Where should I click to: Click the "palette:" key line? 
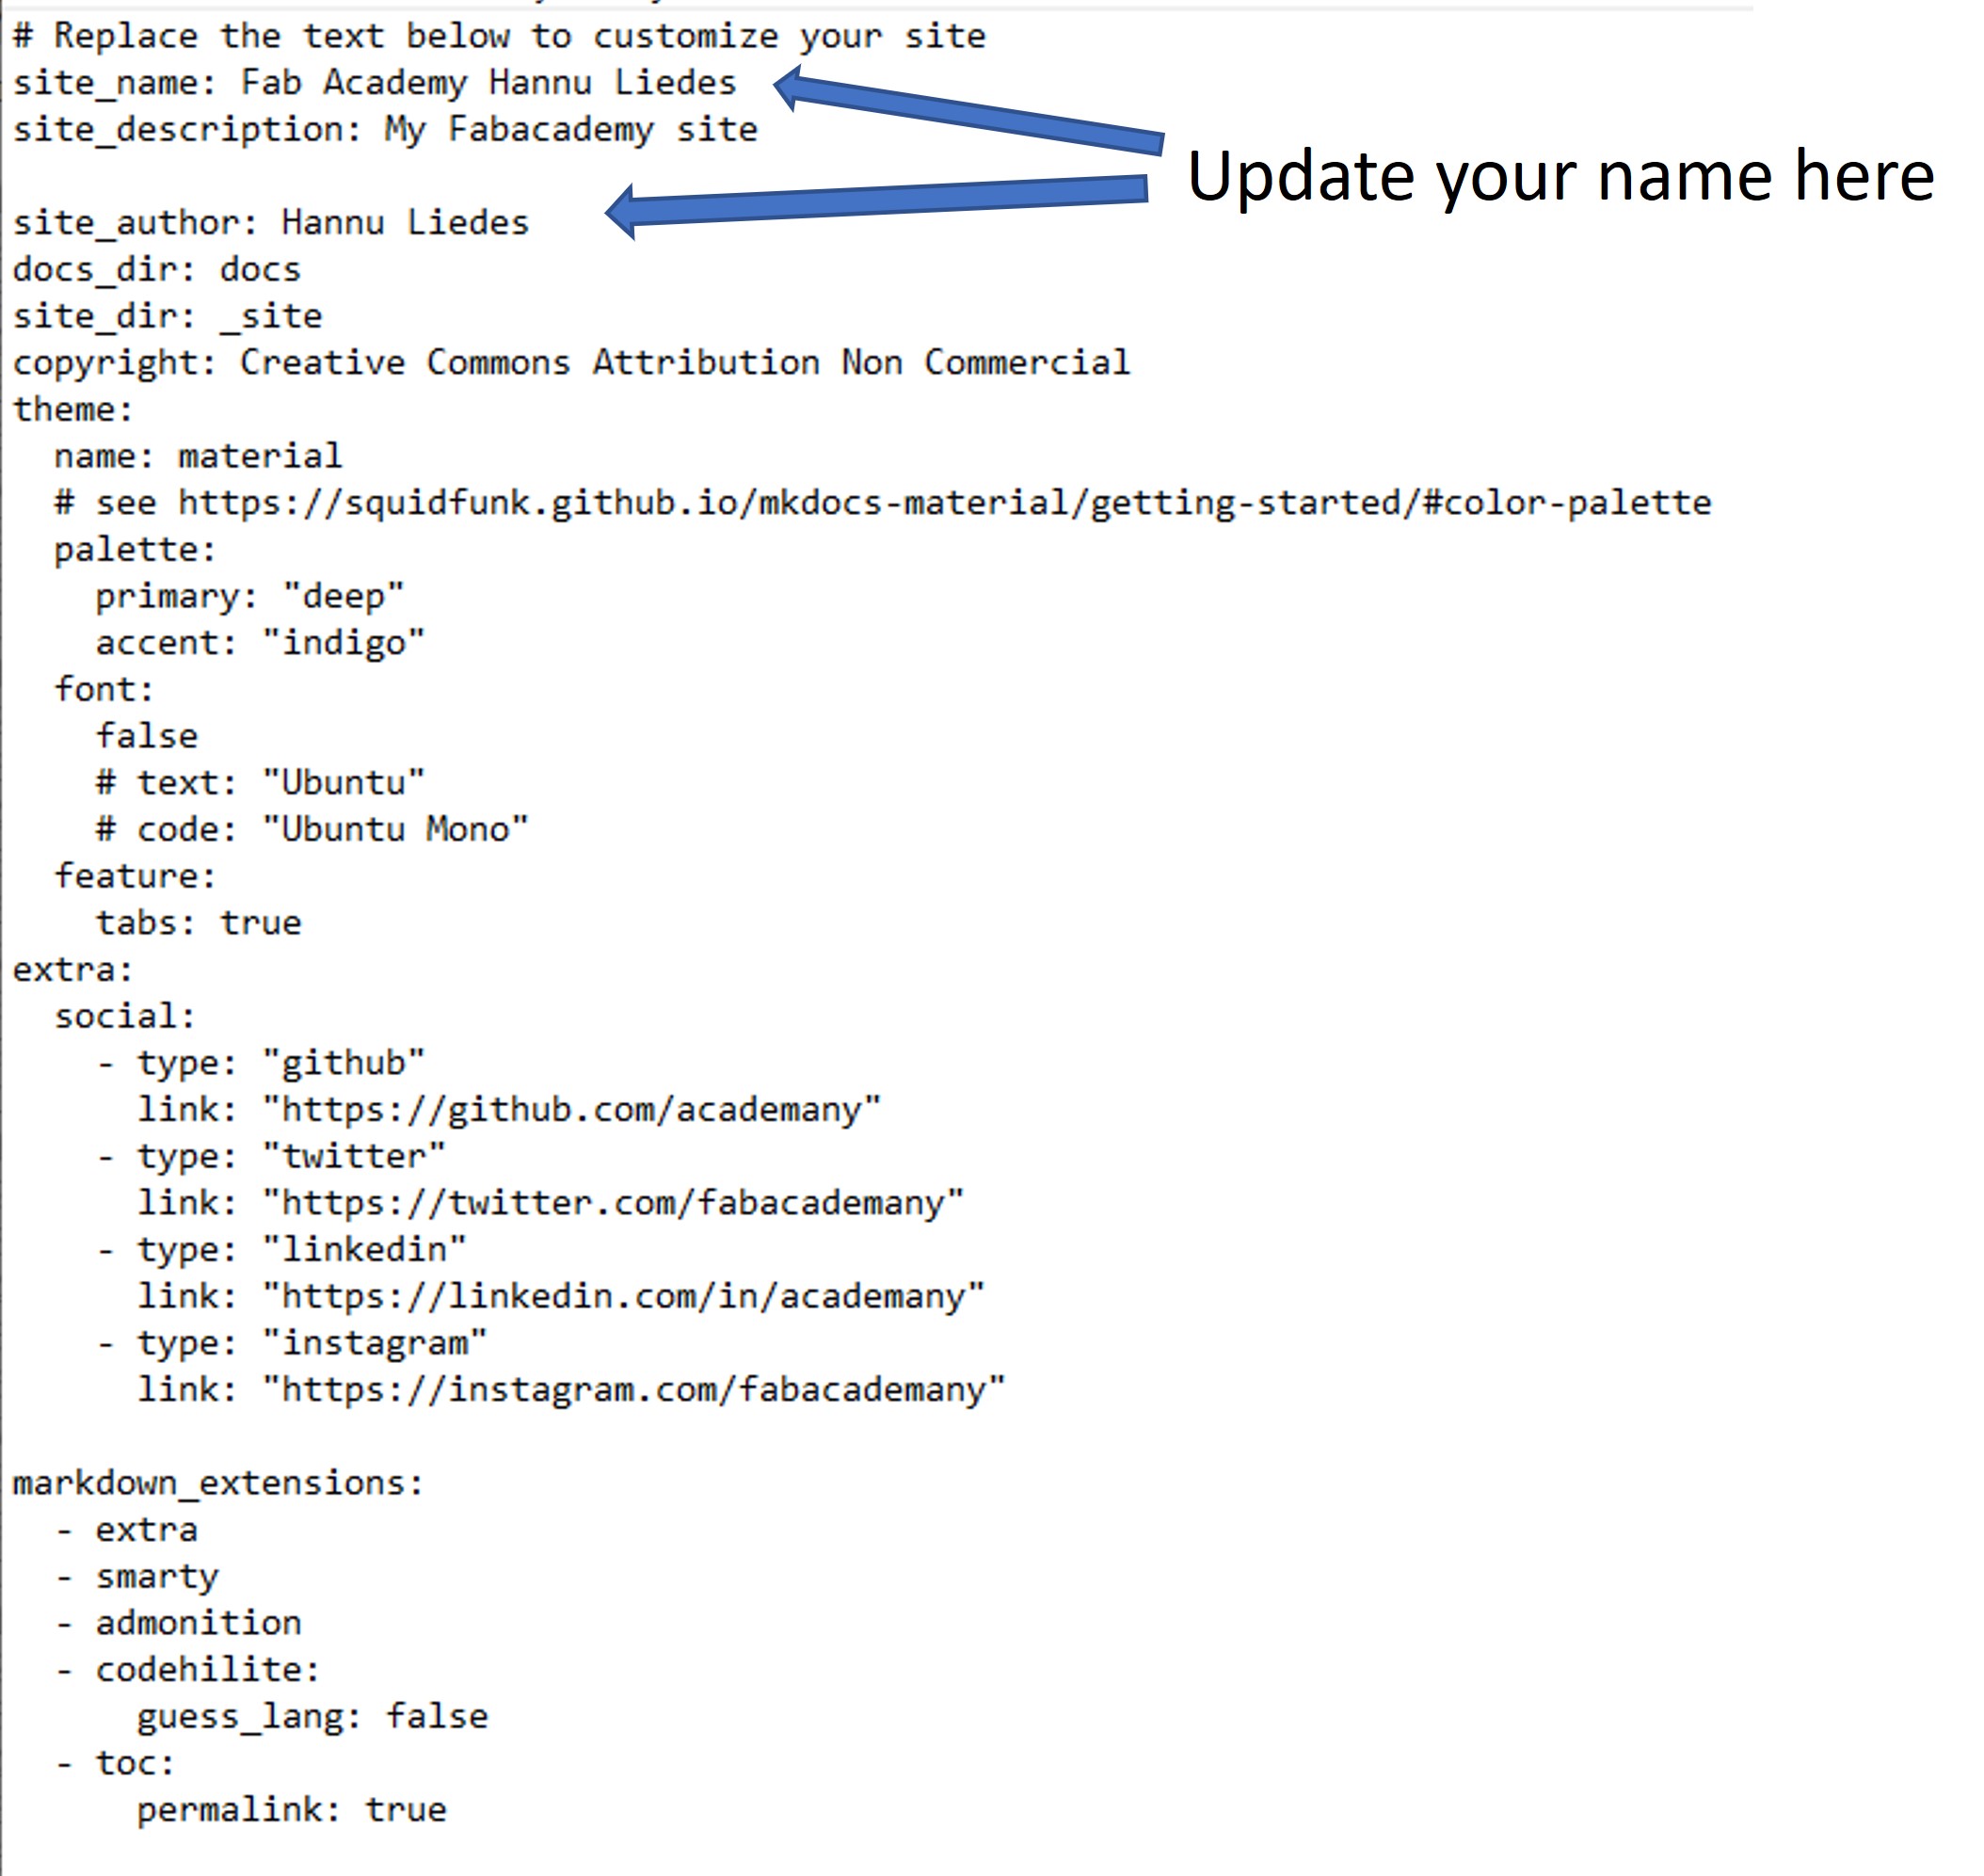[135, 550]
